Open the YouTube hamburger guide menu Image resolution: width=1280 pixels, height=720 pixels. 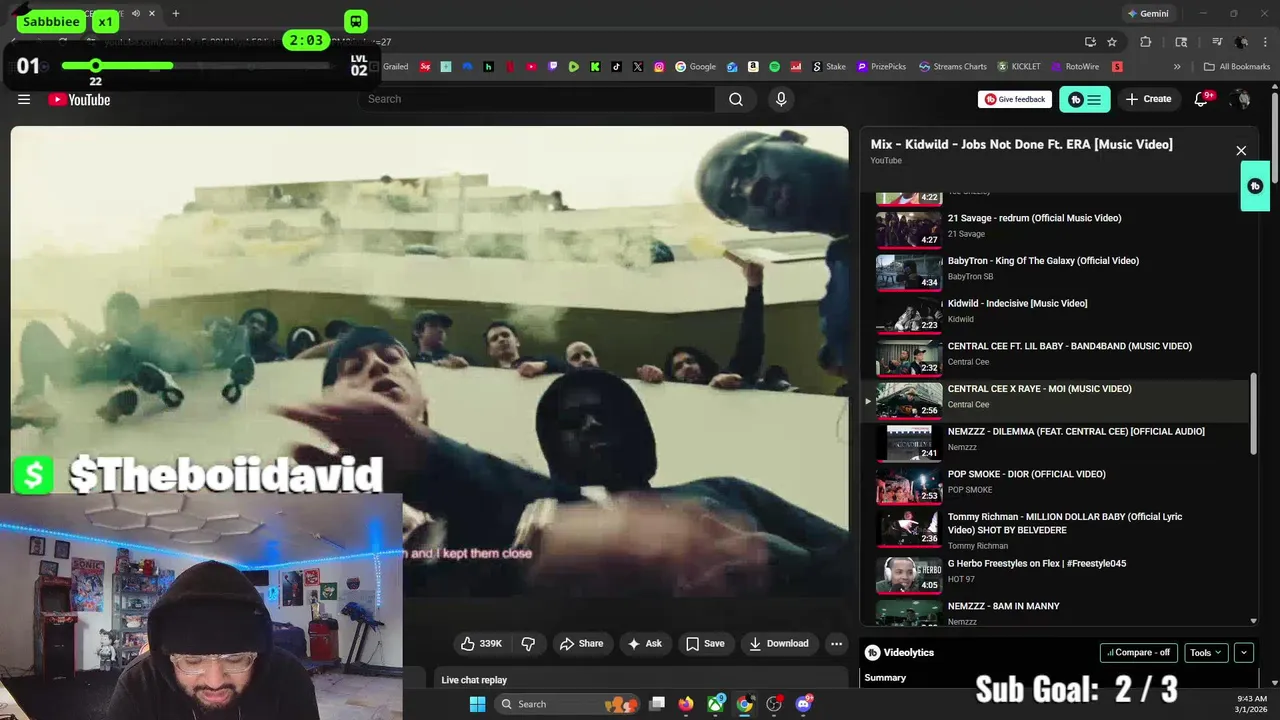[x=24, y=99]
